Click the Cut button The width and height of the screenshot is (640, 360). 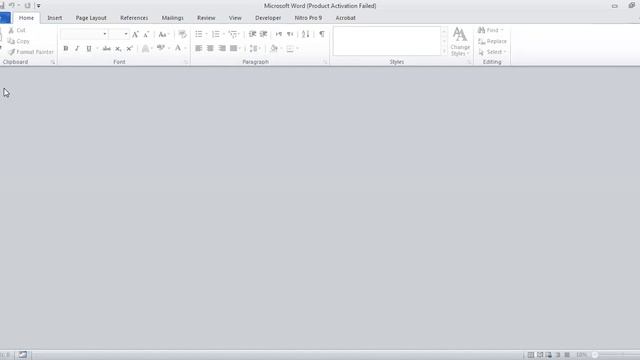click(17, 31)
